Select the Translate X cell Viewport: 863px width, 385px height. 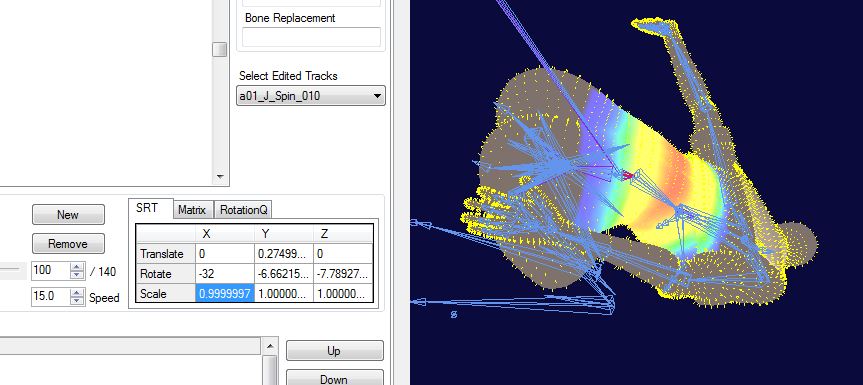point(225,254)
